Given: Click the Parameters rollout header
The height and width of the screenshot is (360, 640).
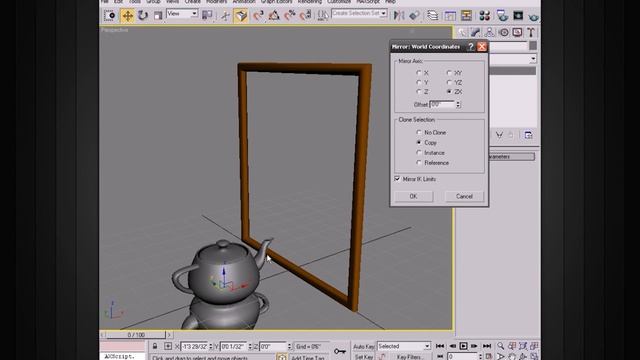Looking at the screenshot, I should pos(512,157).
